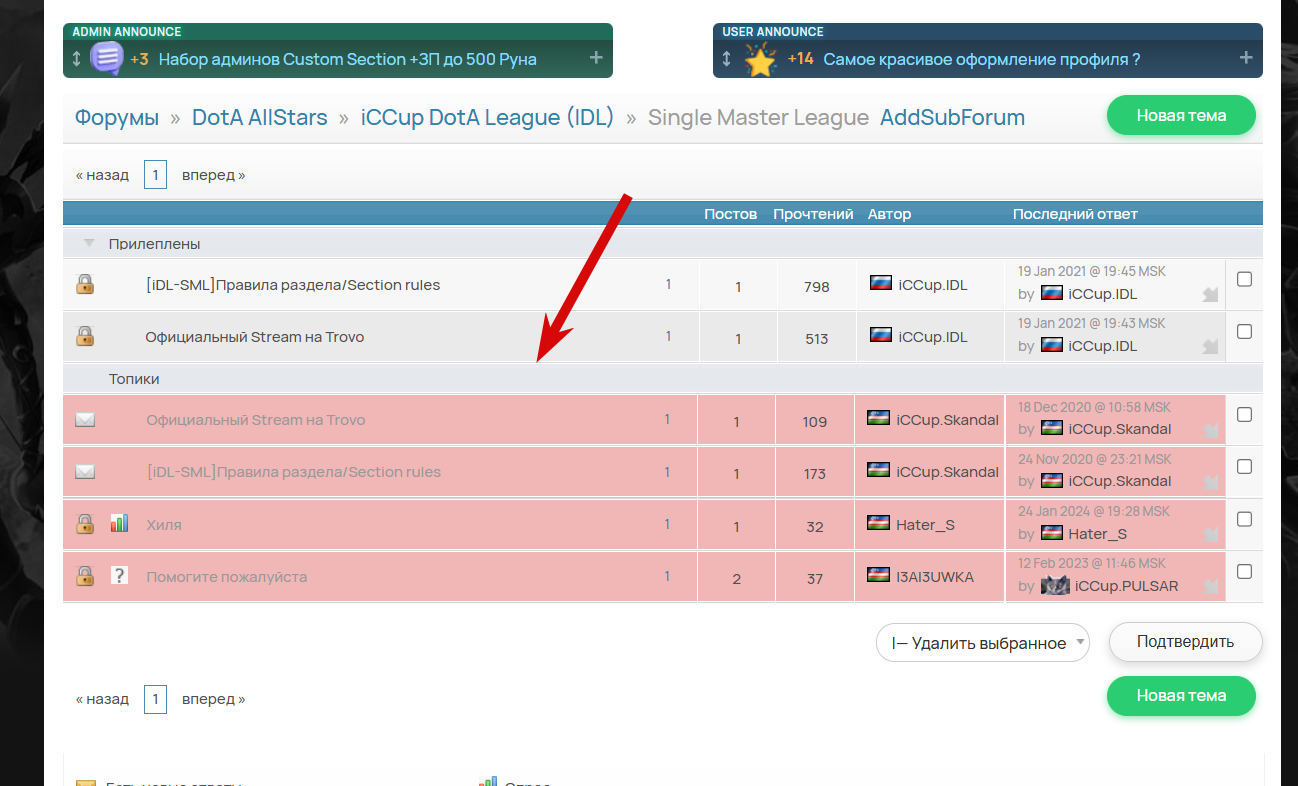Click envelope icon on Skandal's Trovo stream topic
This screenshot has width=1298, height=786.
85,420
